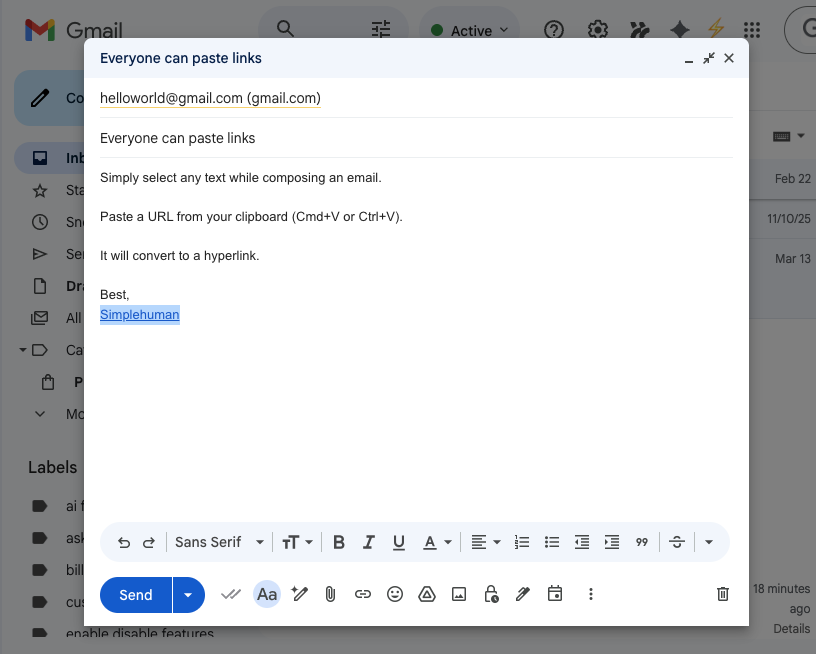Open the insert link tool

pyautogui.click(x=363, y=594)
